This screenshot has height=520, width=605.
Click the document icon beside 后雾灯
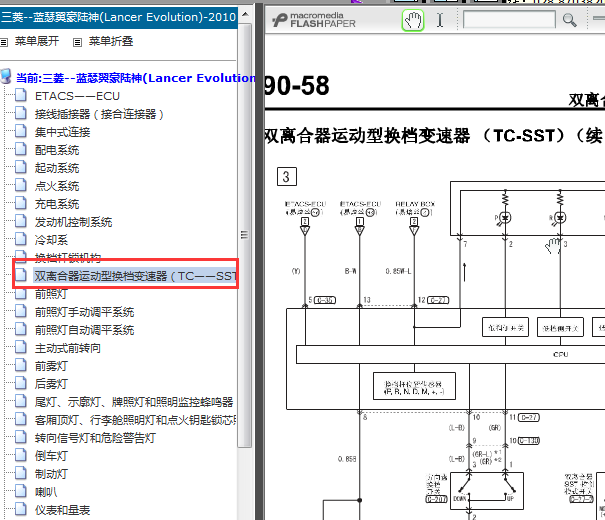click(x=21, y=383)
